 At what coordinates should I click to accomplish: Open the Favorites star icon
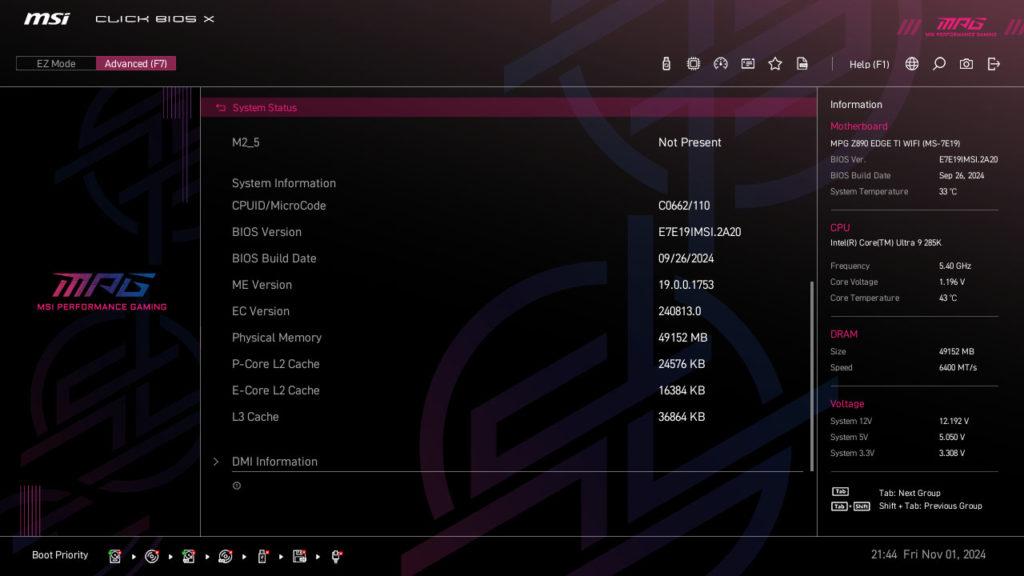click(775, 63)
